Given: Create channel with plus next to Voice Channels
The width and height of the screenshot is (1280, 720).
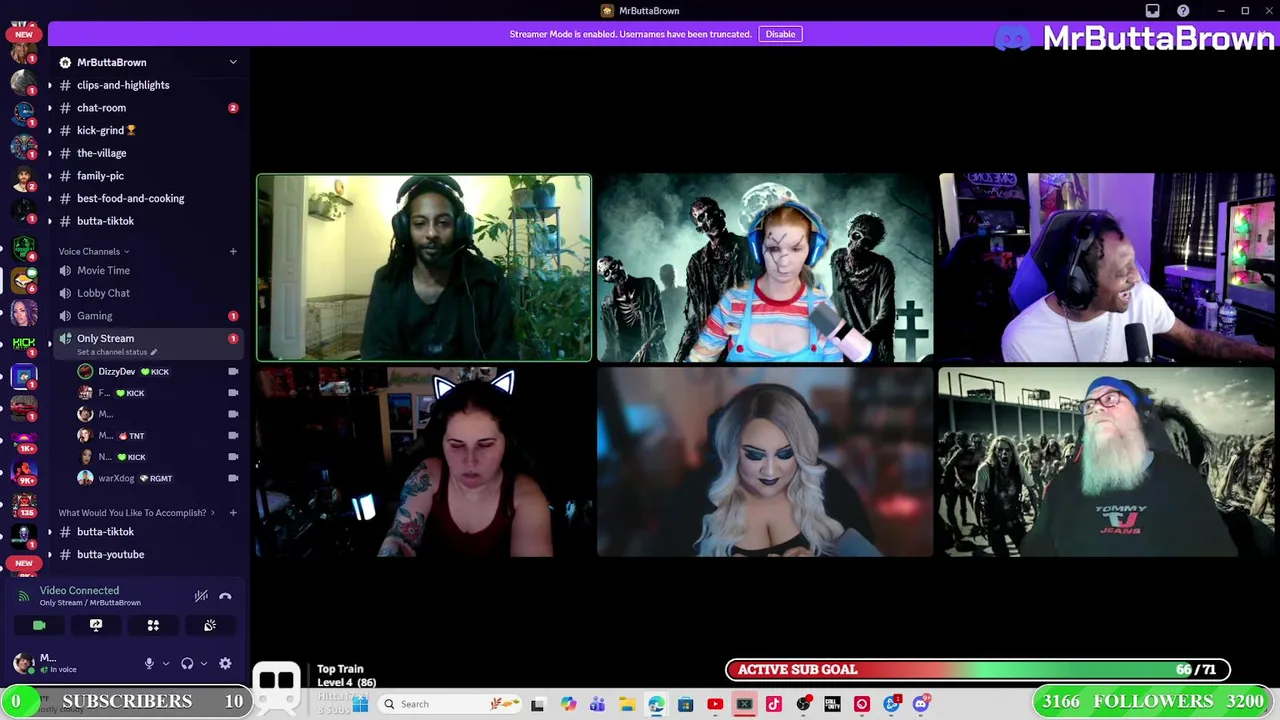Looking at the screenshot, I should coord(233,251).
